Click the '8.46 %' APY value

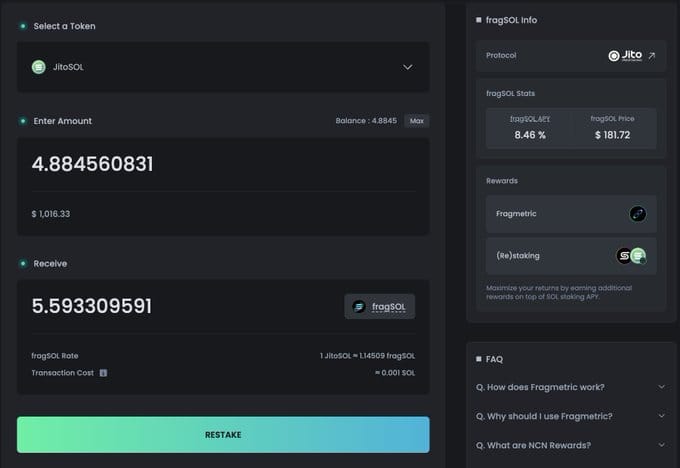(530, 135)
